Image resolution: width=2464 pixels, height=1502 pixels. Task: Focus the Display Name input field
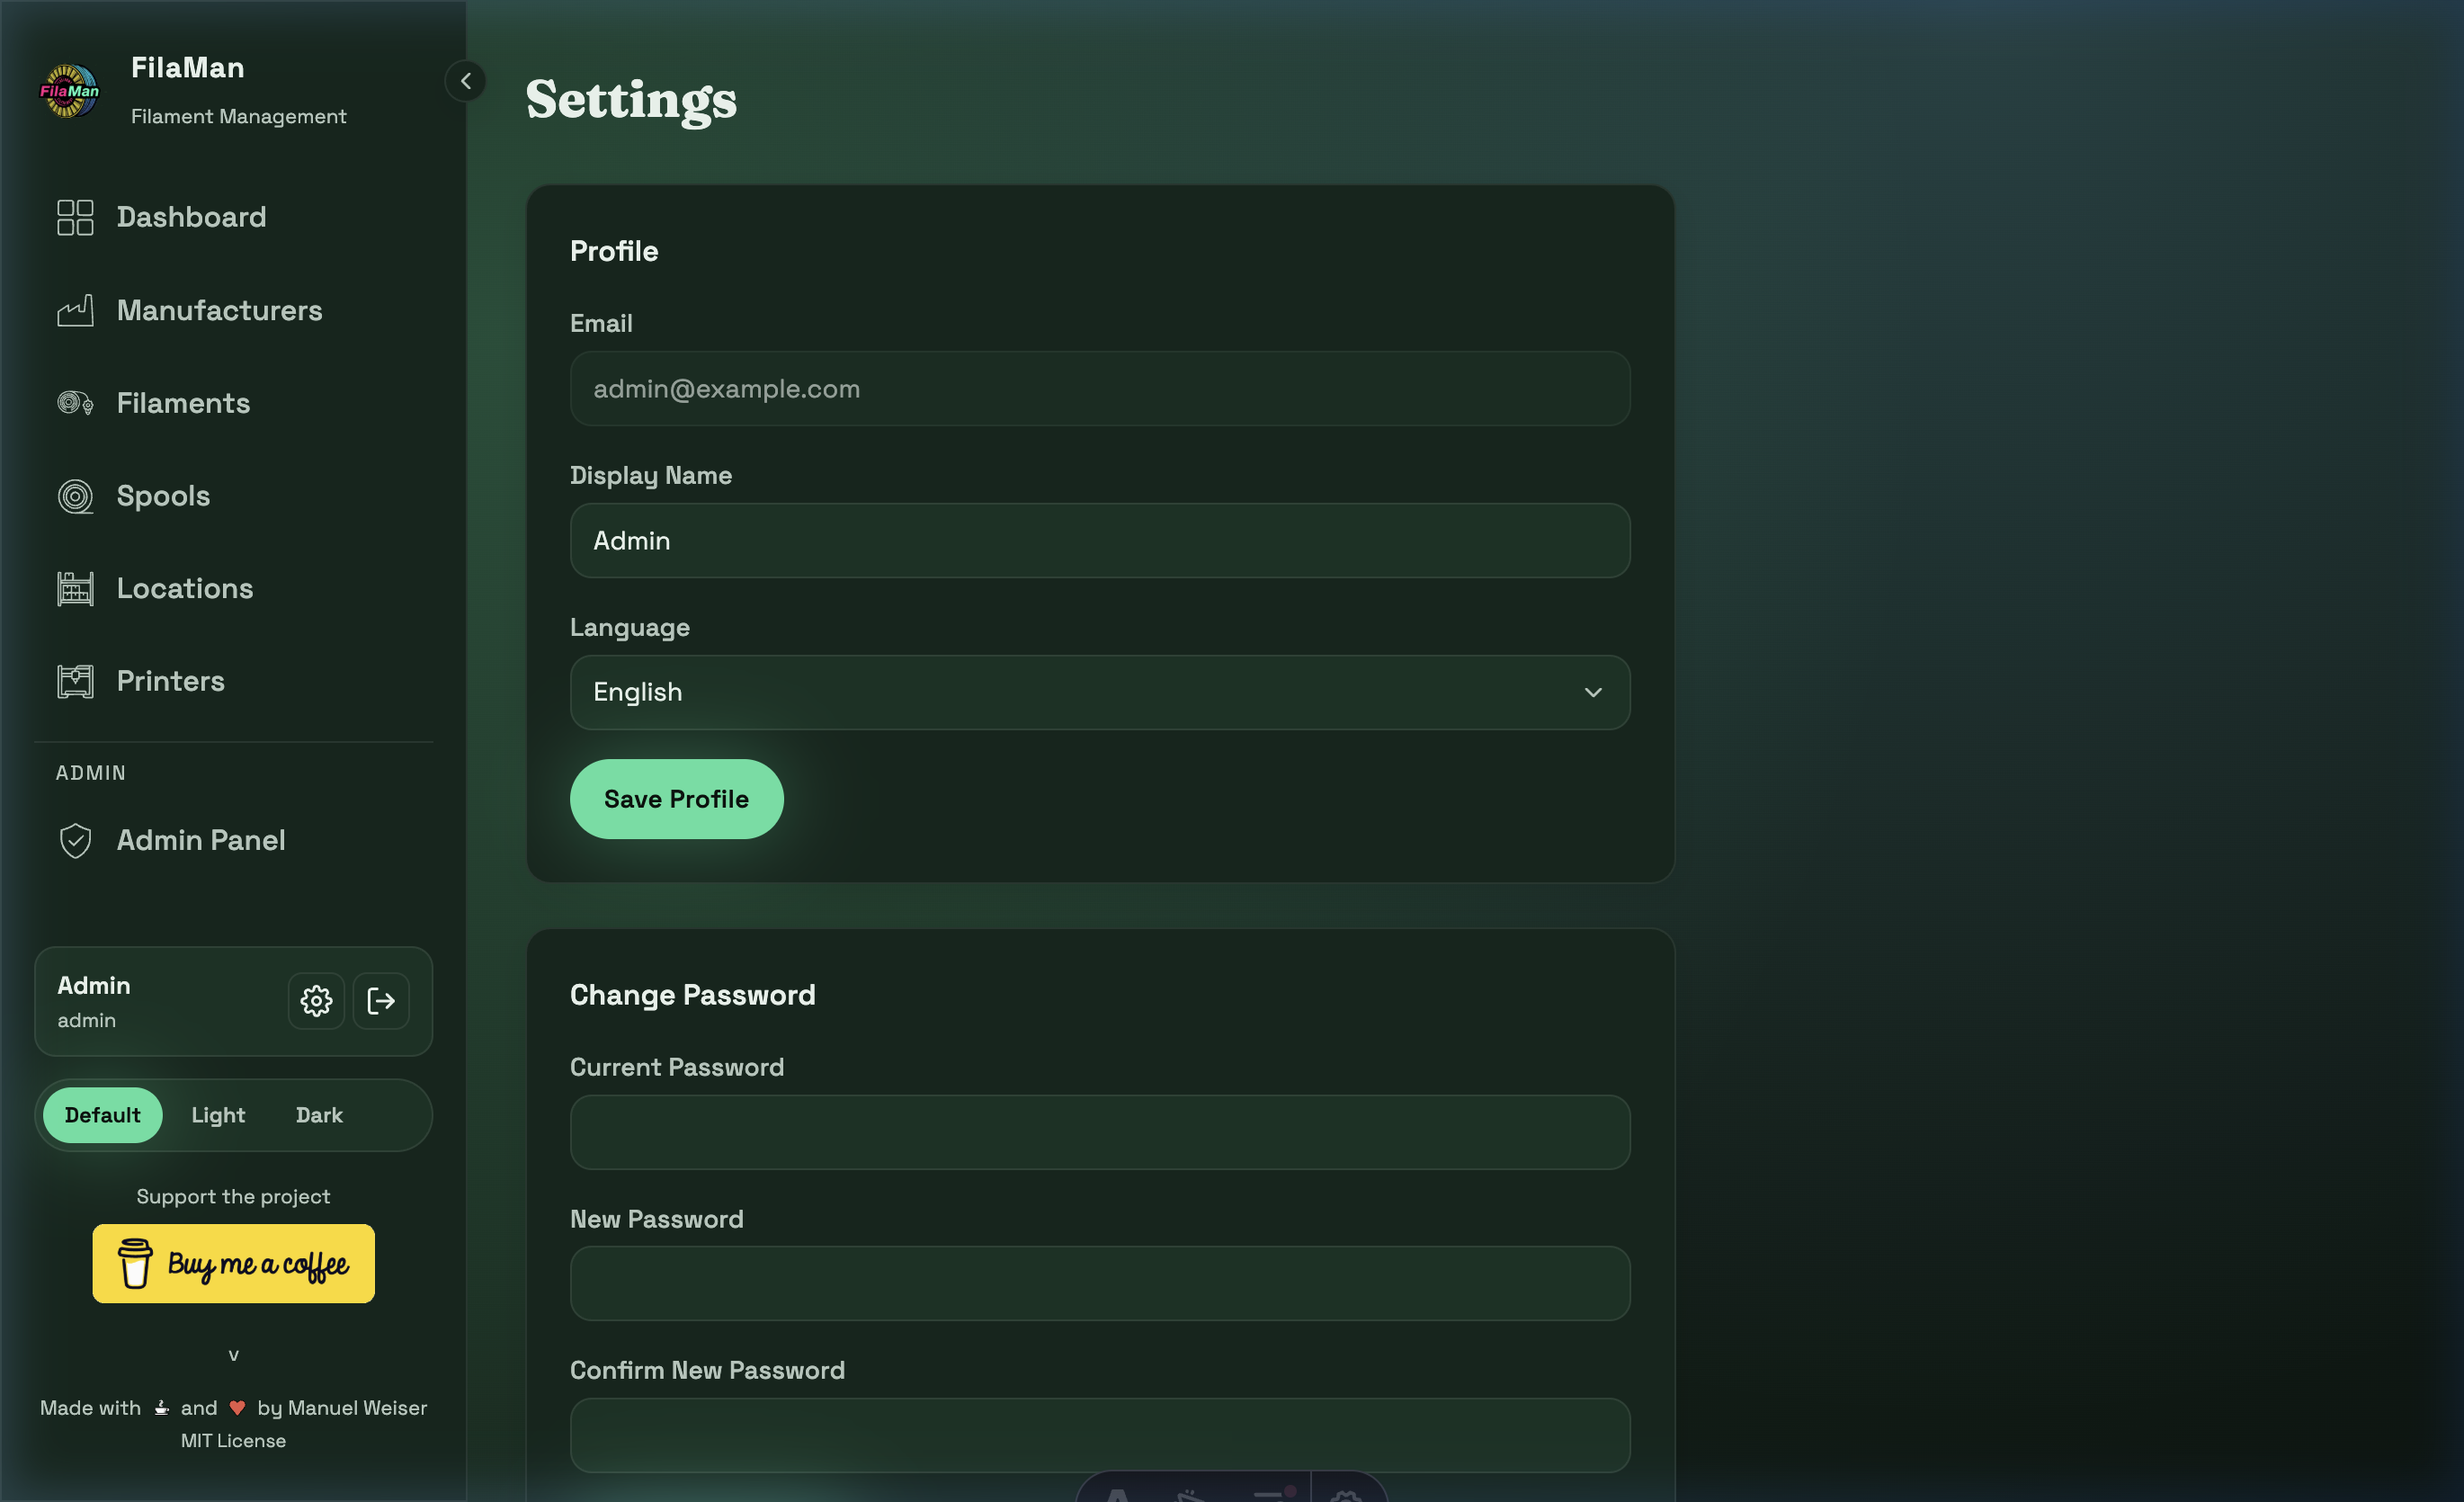point(1099,540)
